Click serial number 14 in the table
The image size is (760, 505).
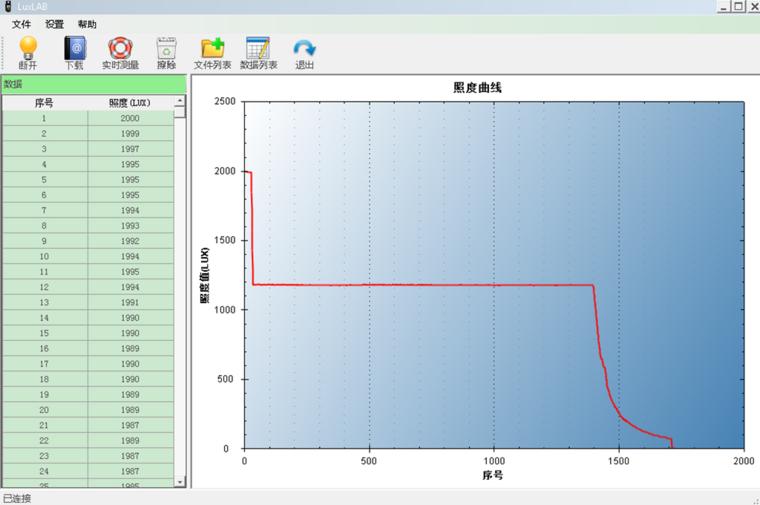pos(44,318)
